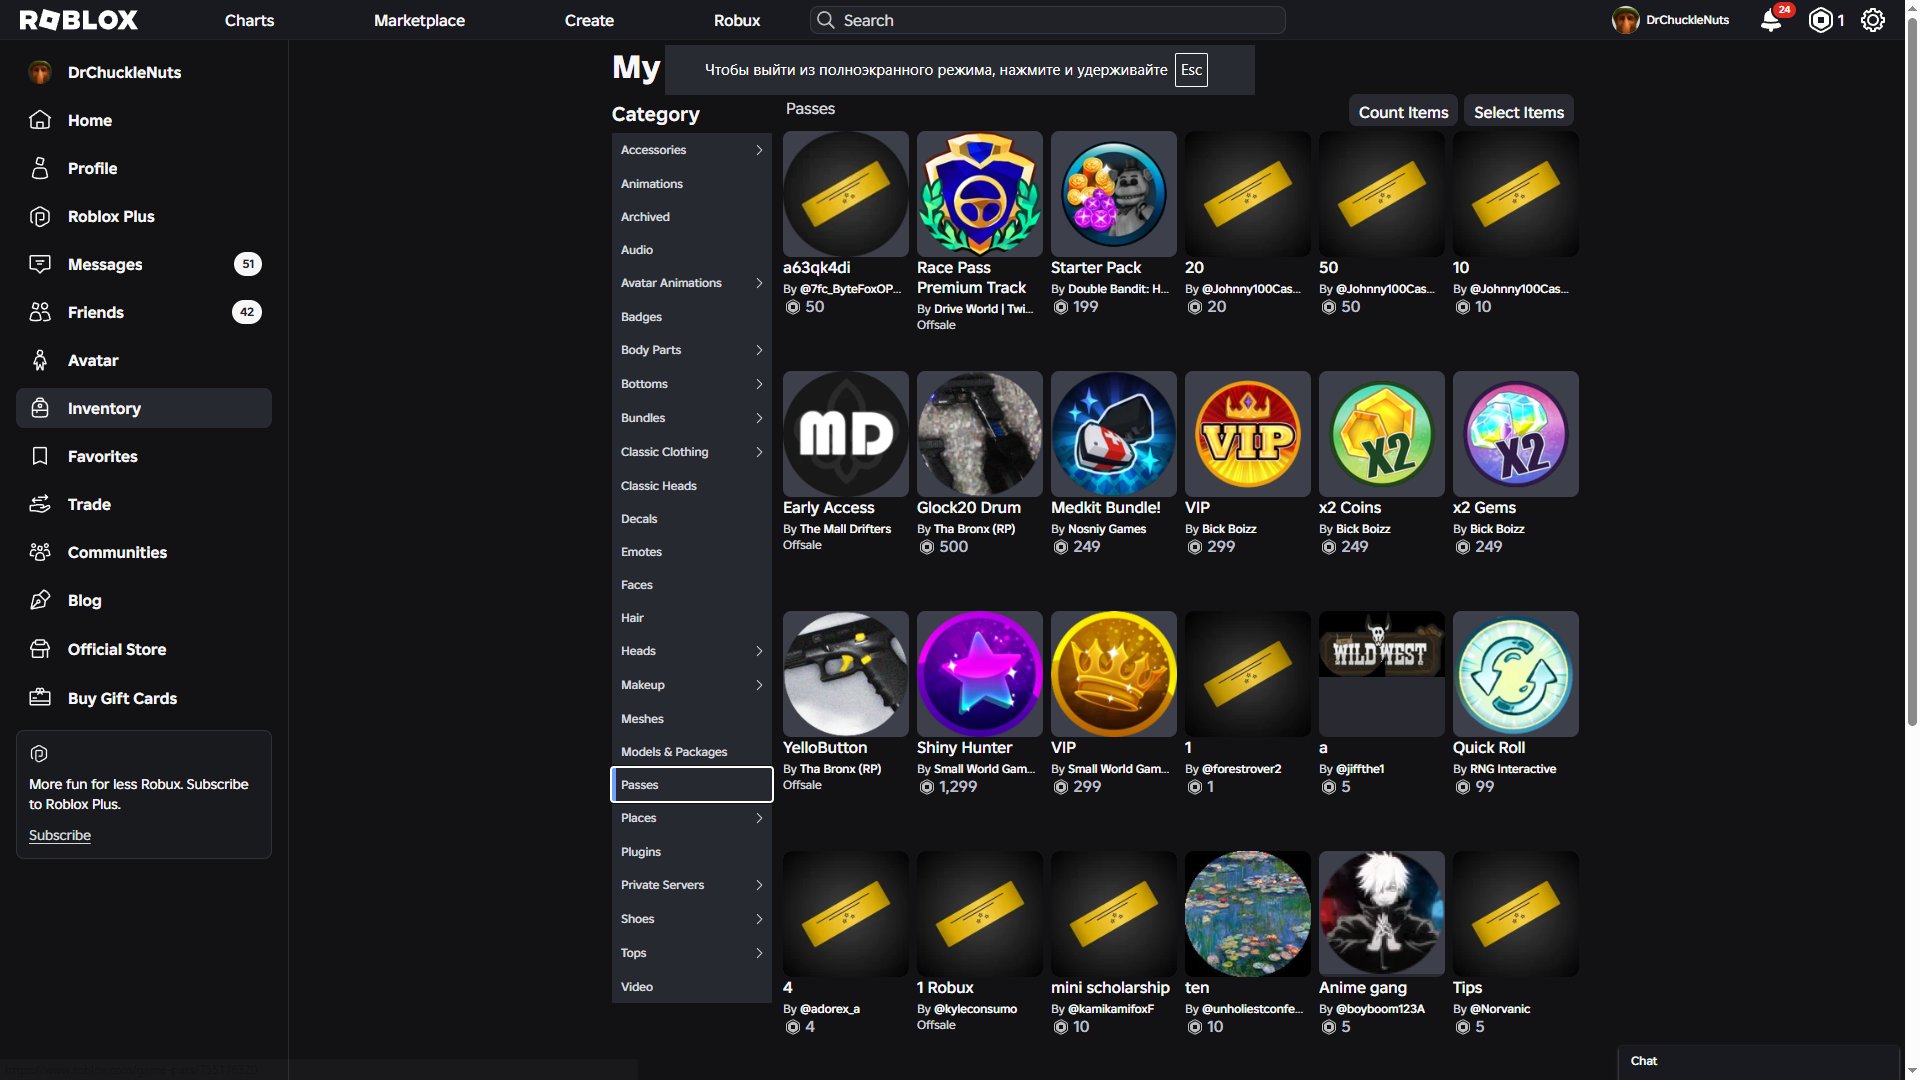Click the Home sidebar icon
Image resolution: width=1920 pixels, height=1080 pixels.
40,120
